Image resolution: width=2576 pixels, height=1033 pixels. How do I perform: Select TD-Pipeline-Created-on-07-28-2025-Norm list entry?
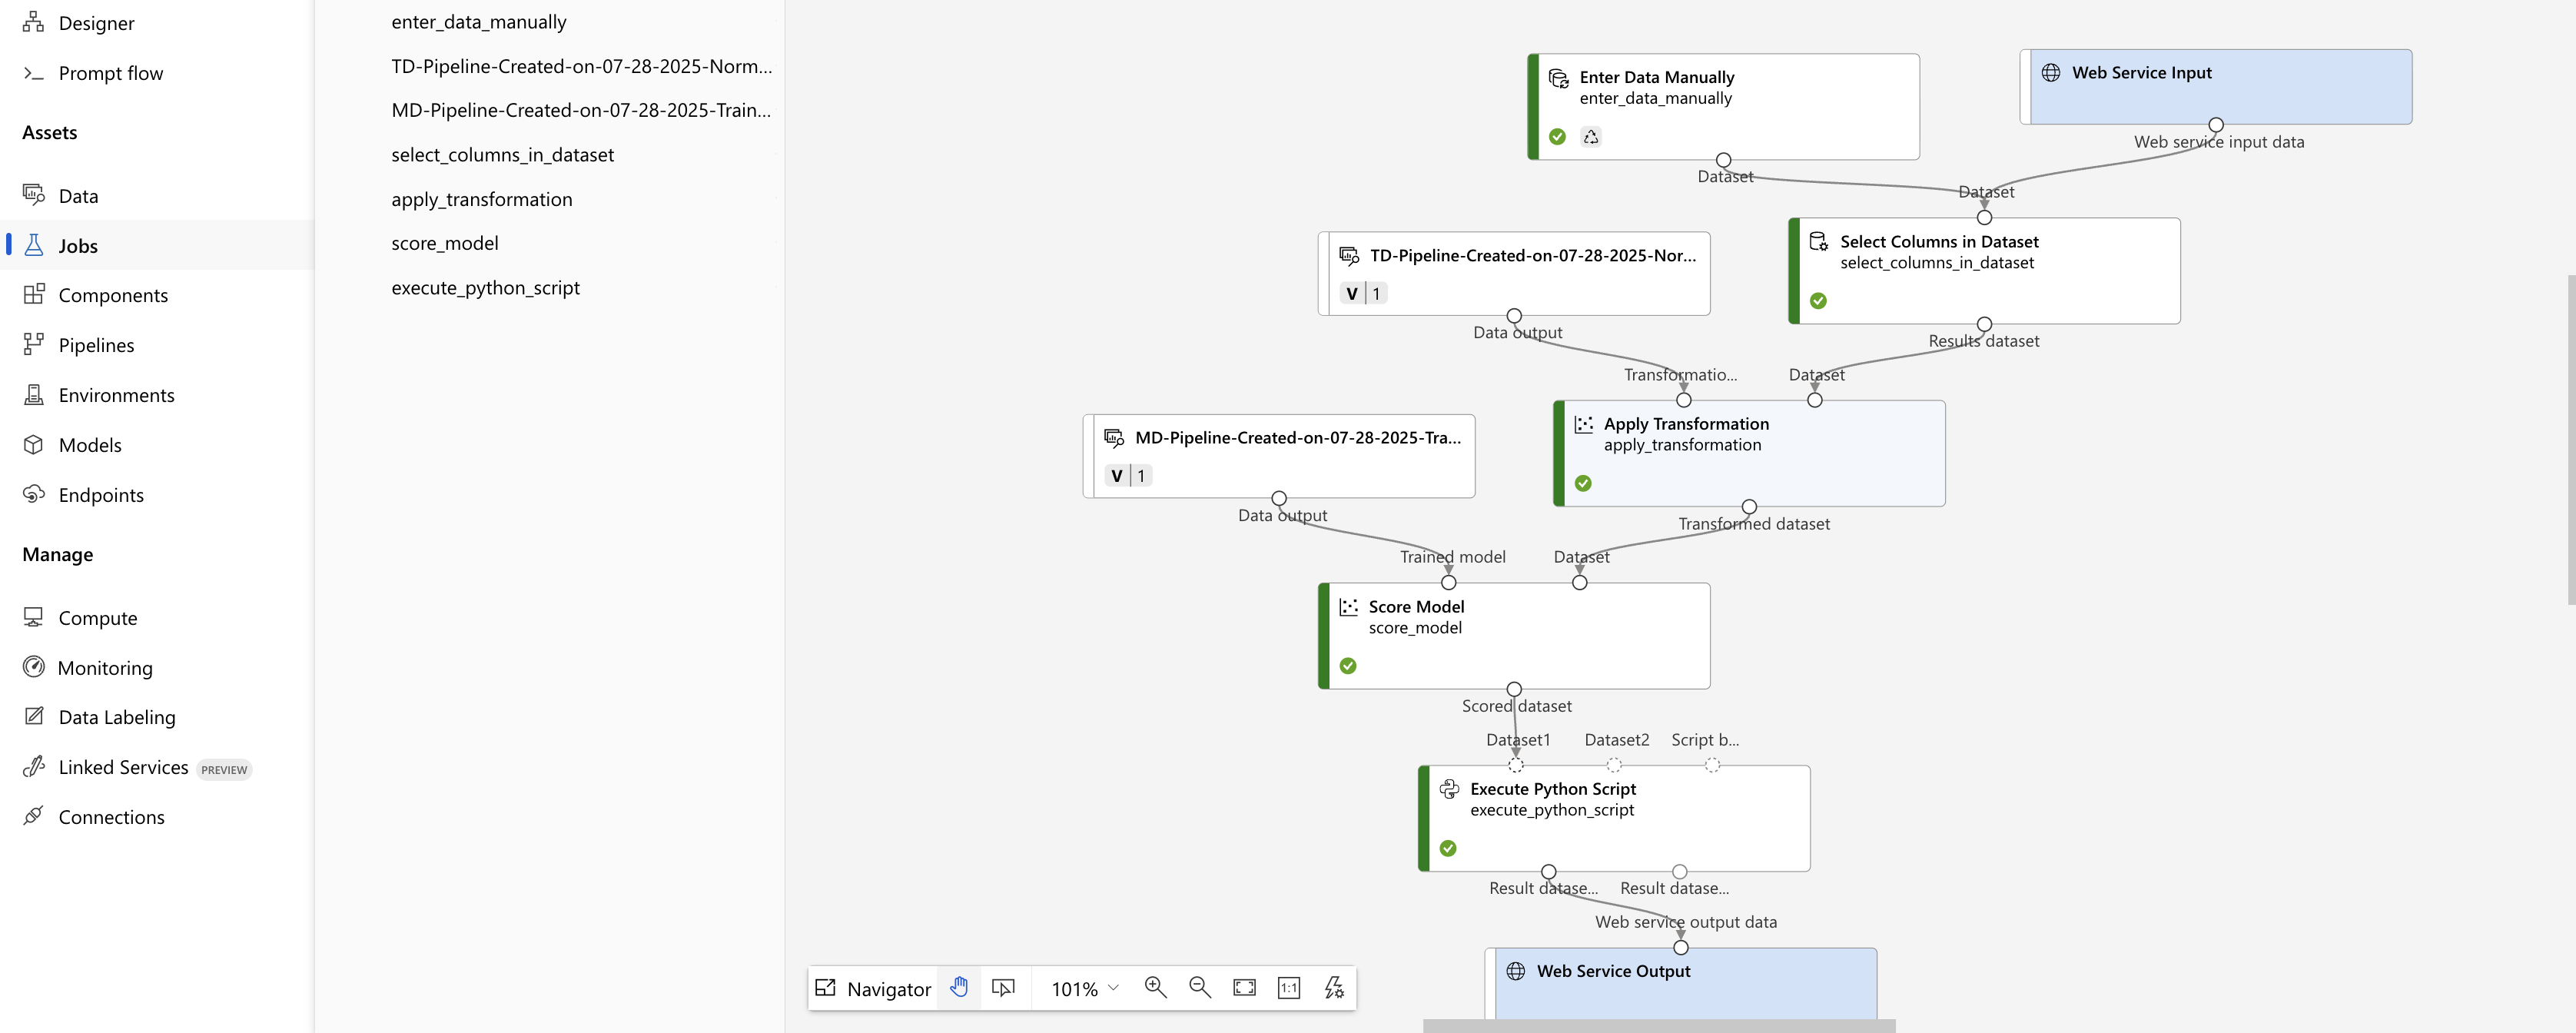click(x=581, y=66)
